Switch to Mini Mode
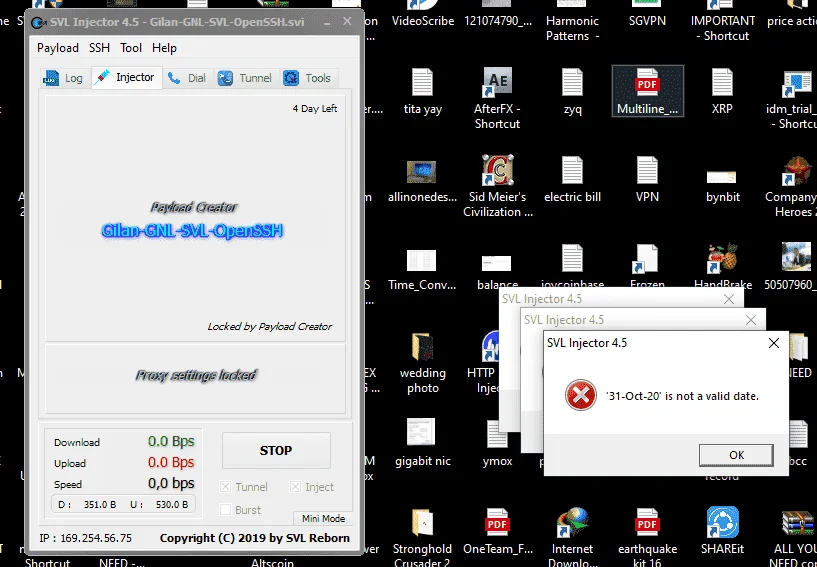The height and width of the screenshot is (567, 817). (323, 518)
